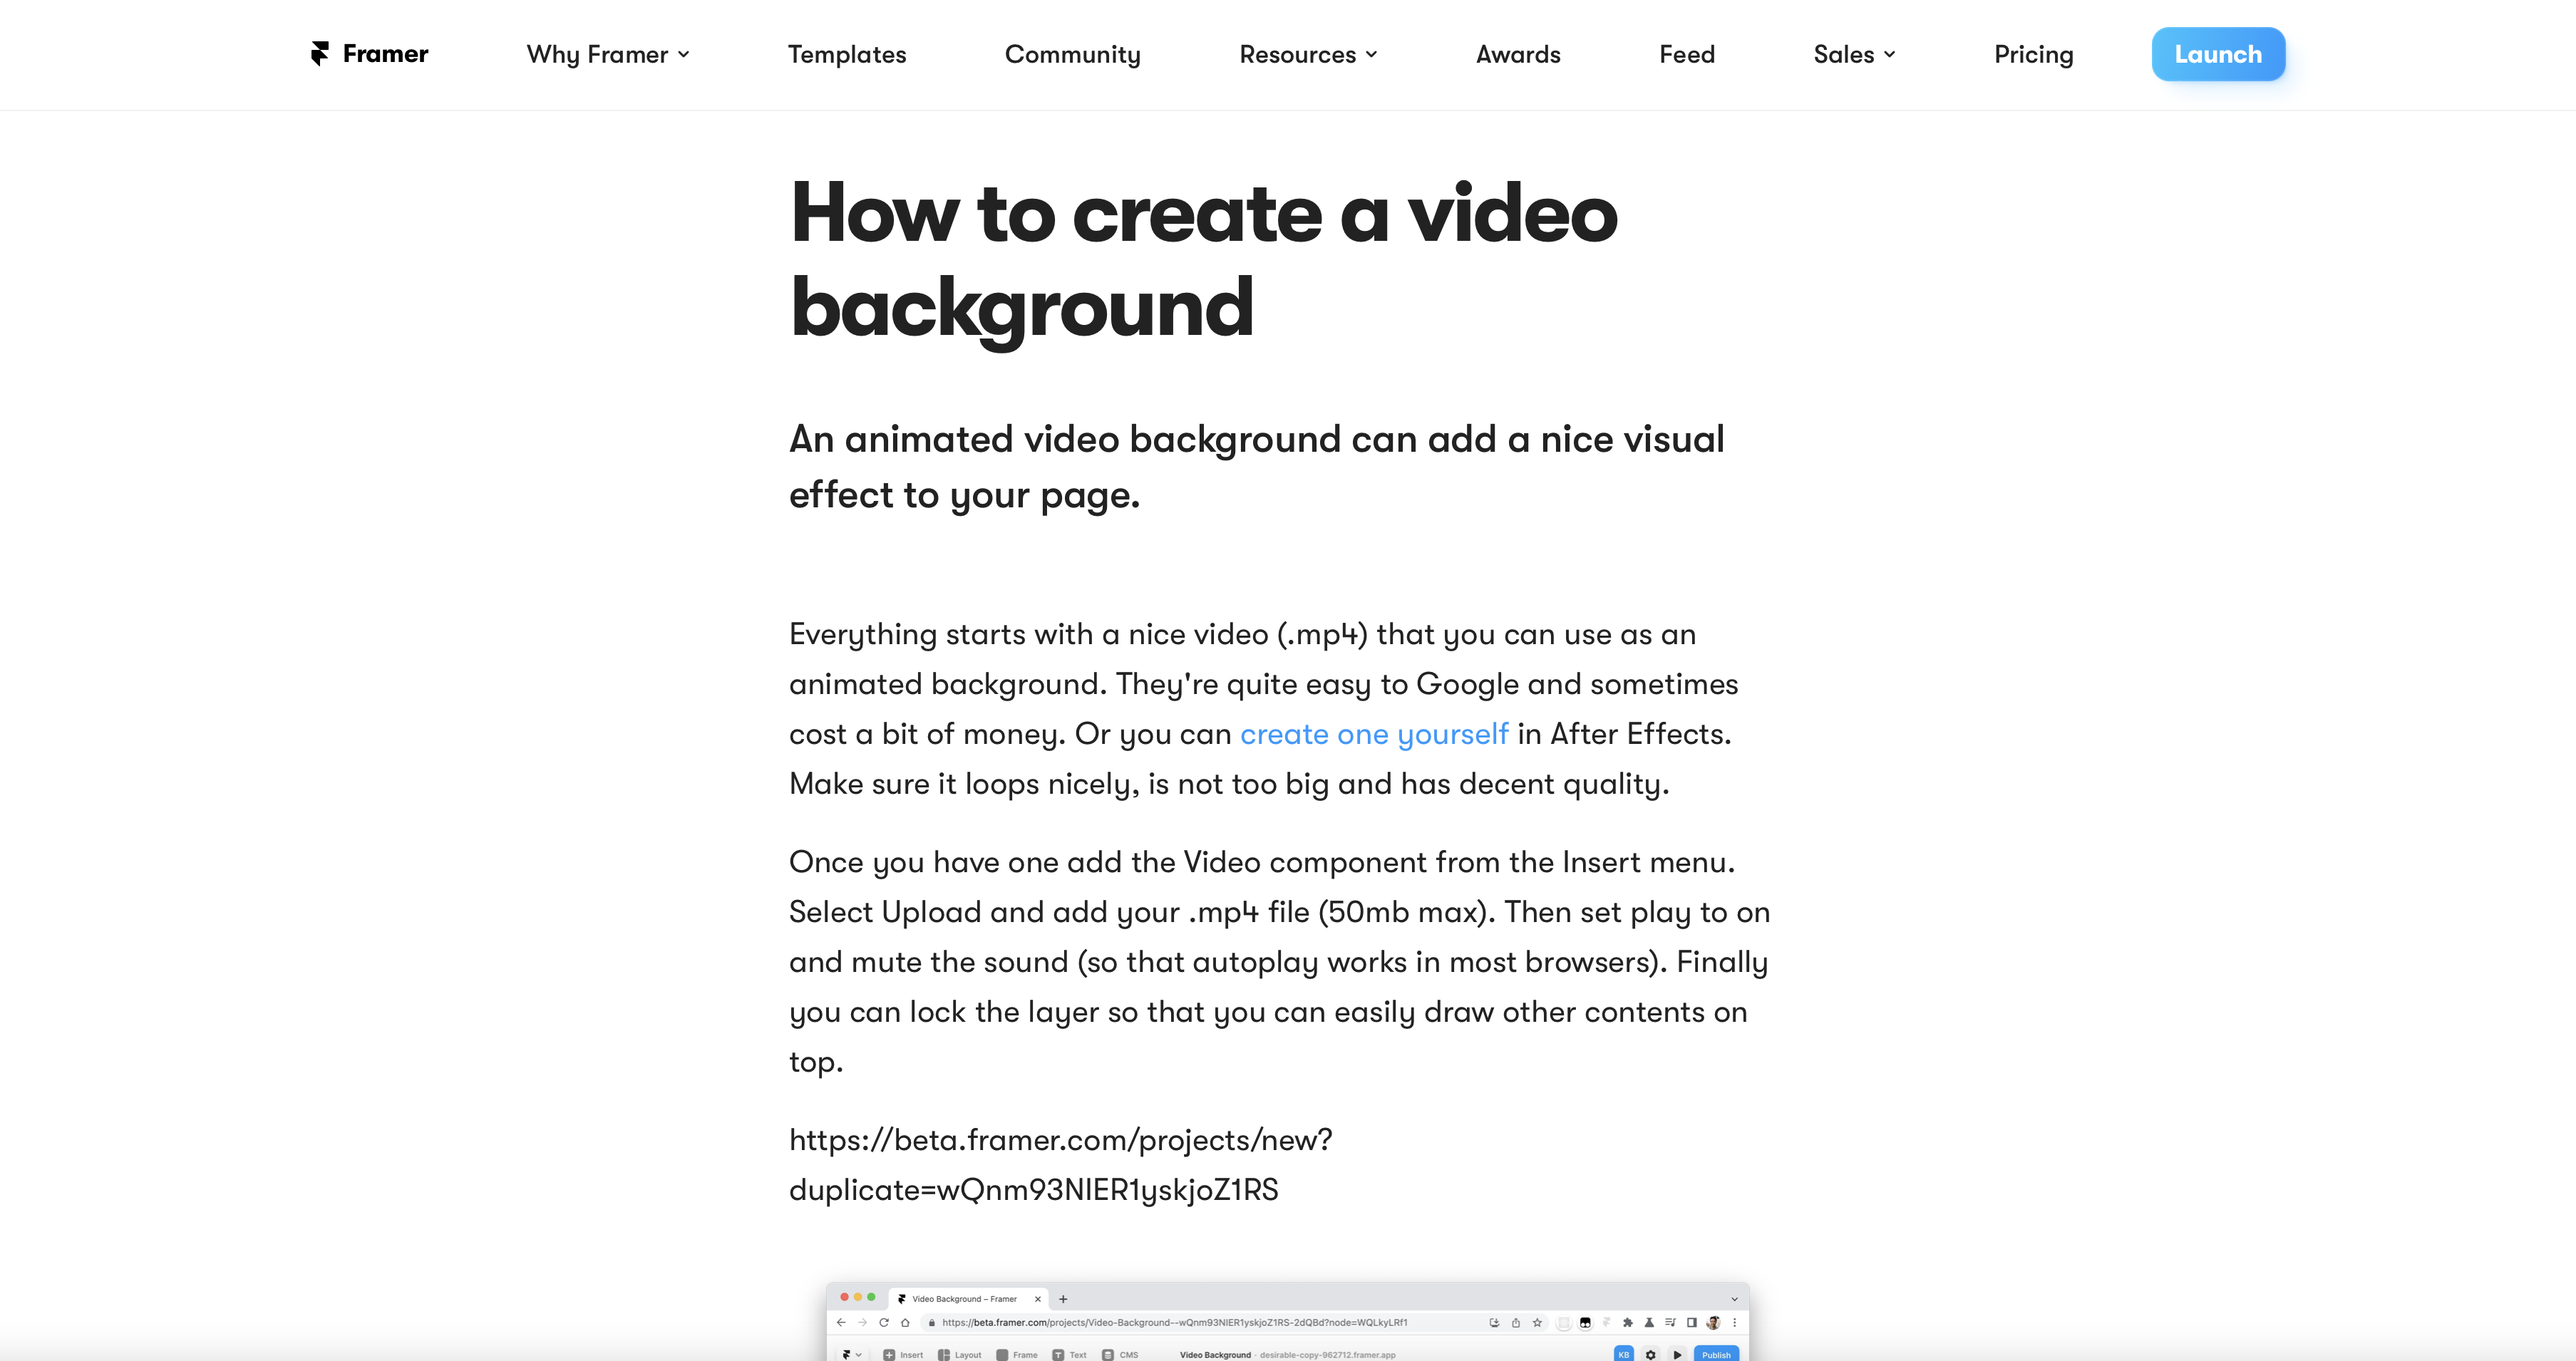Screen dimensions: 2576x1361
Task: Click the 'create one yourself' hyperlink
Action: (1375, 733)
